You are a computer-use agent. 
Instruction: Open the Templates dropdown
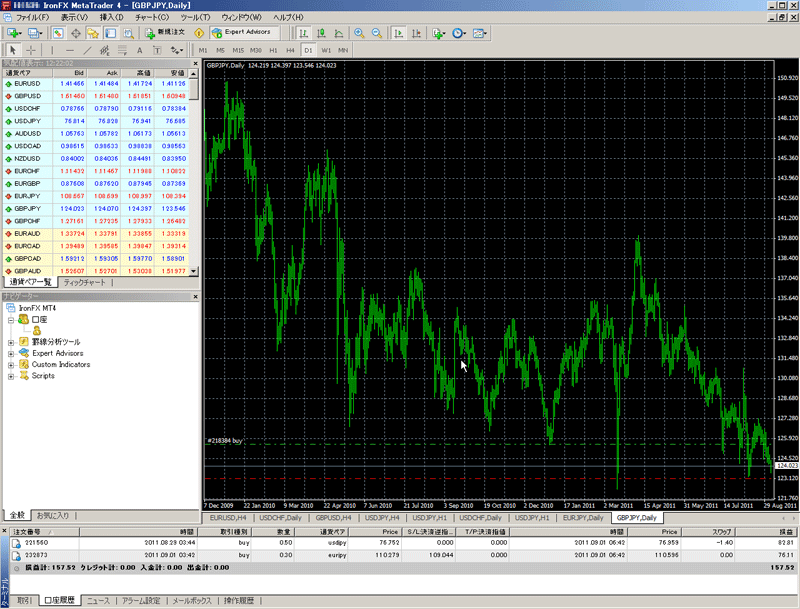tap(480, 33)
